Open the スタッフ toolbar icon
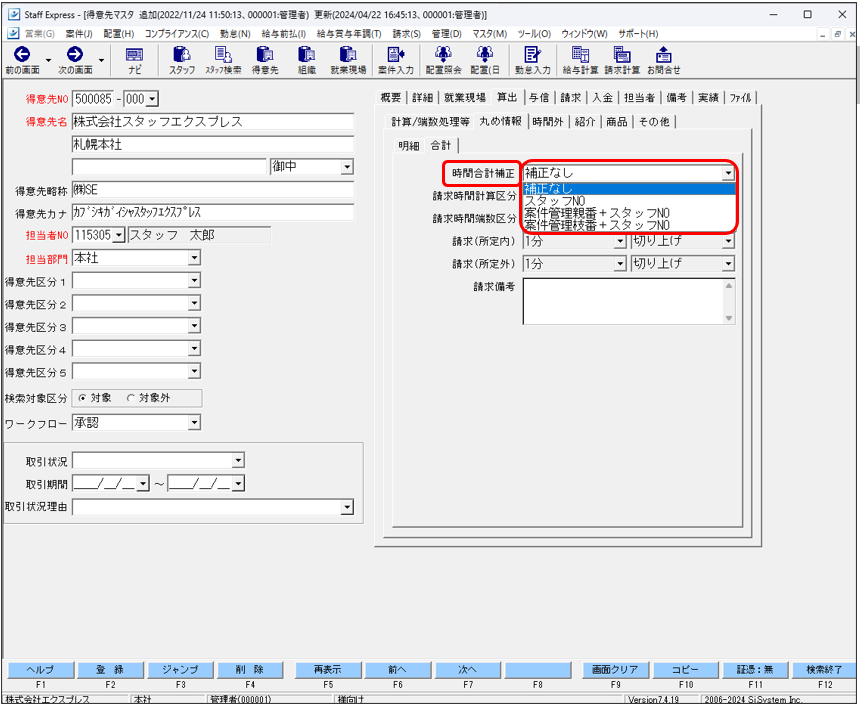Screen dimensions: 860x707 click(182, 54)
